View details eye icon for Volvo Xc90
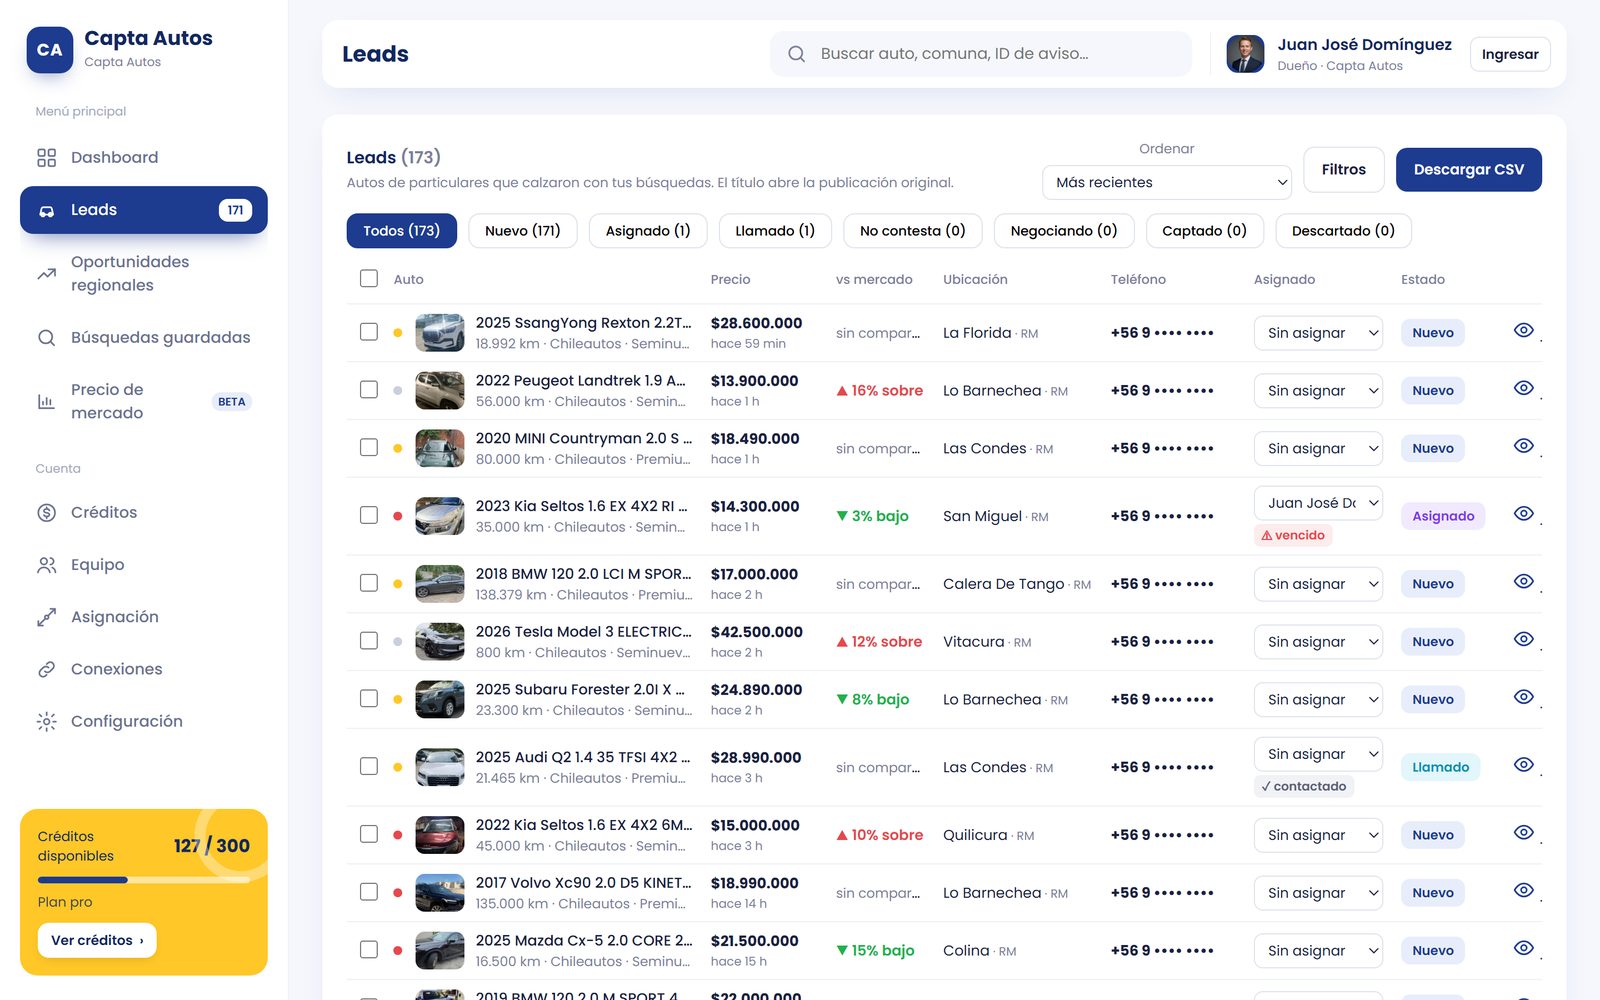Screen dimensions: 1600x1000 coord(1524,890)
